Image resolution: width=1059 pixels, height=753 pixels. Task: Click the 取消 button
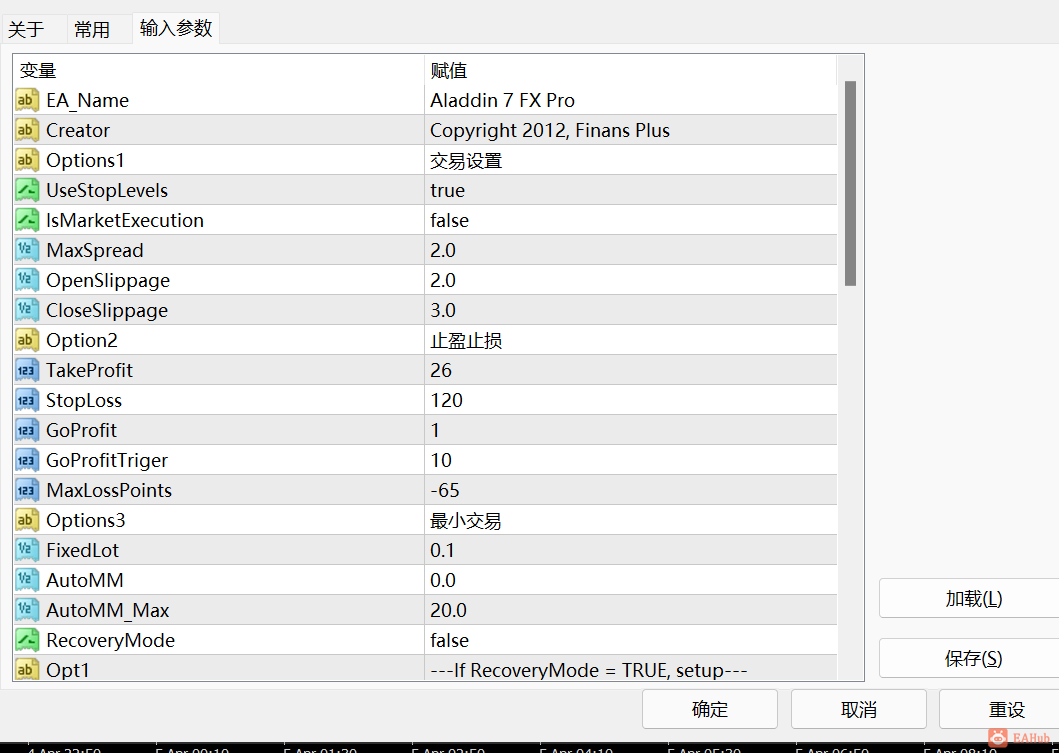(858, 709)
